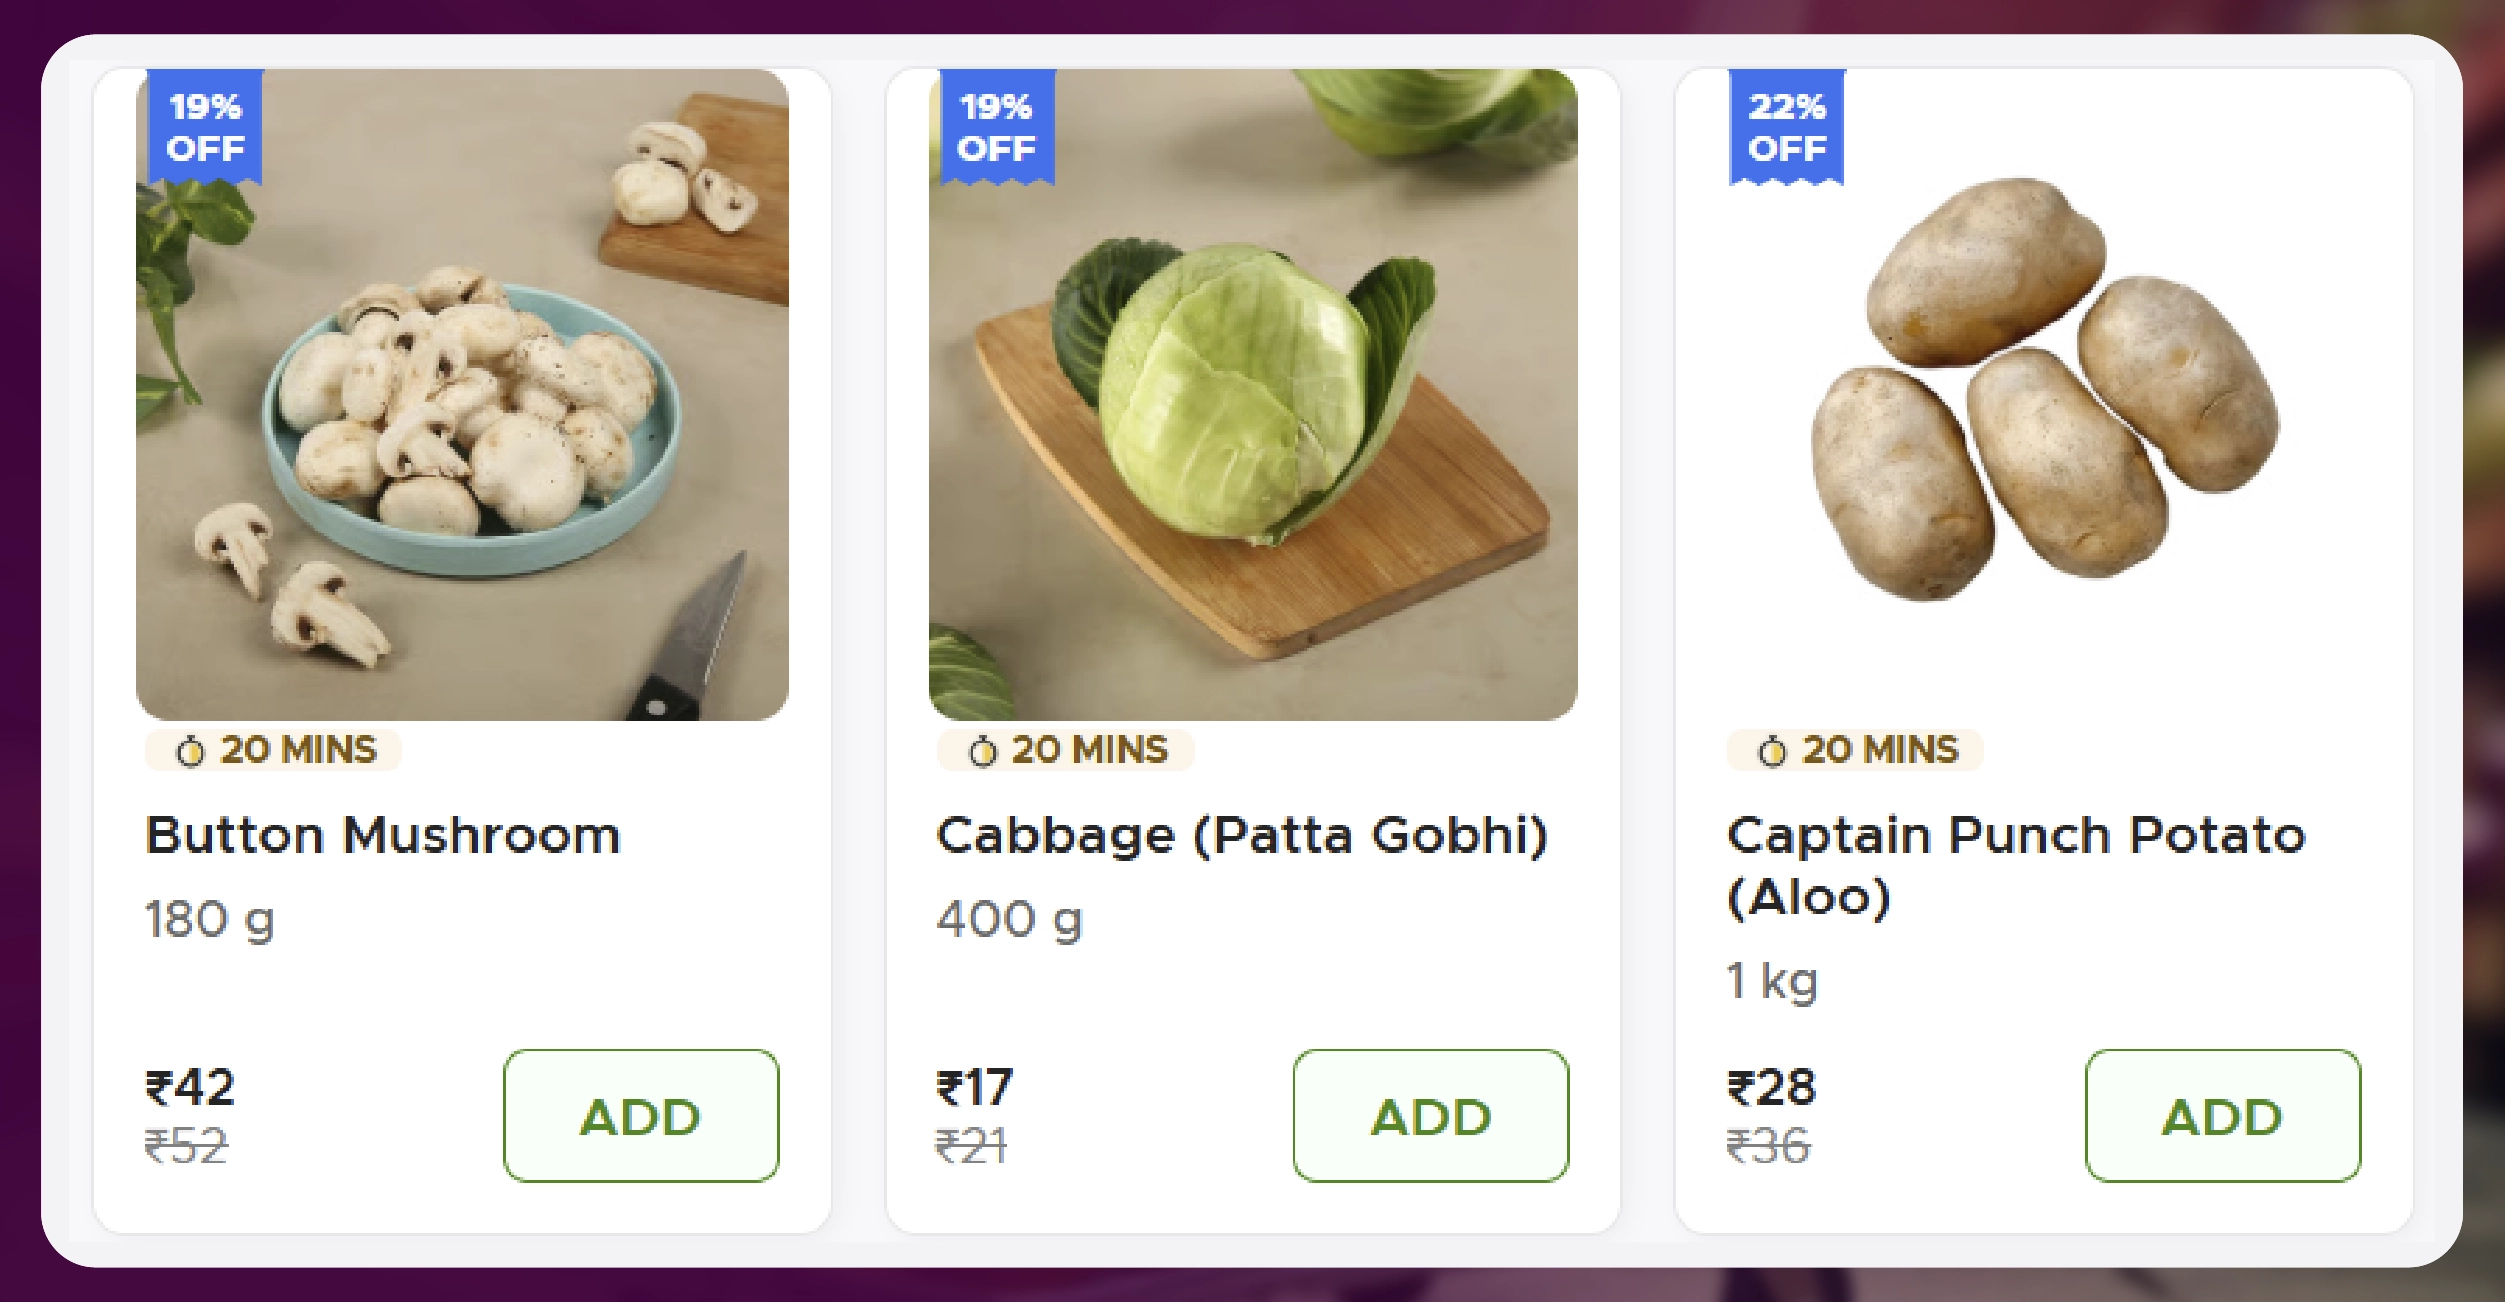Click the ₹28 potato price
The height and width of the screenshot is (1302, 2505).
(1771, 1087)
